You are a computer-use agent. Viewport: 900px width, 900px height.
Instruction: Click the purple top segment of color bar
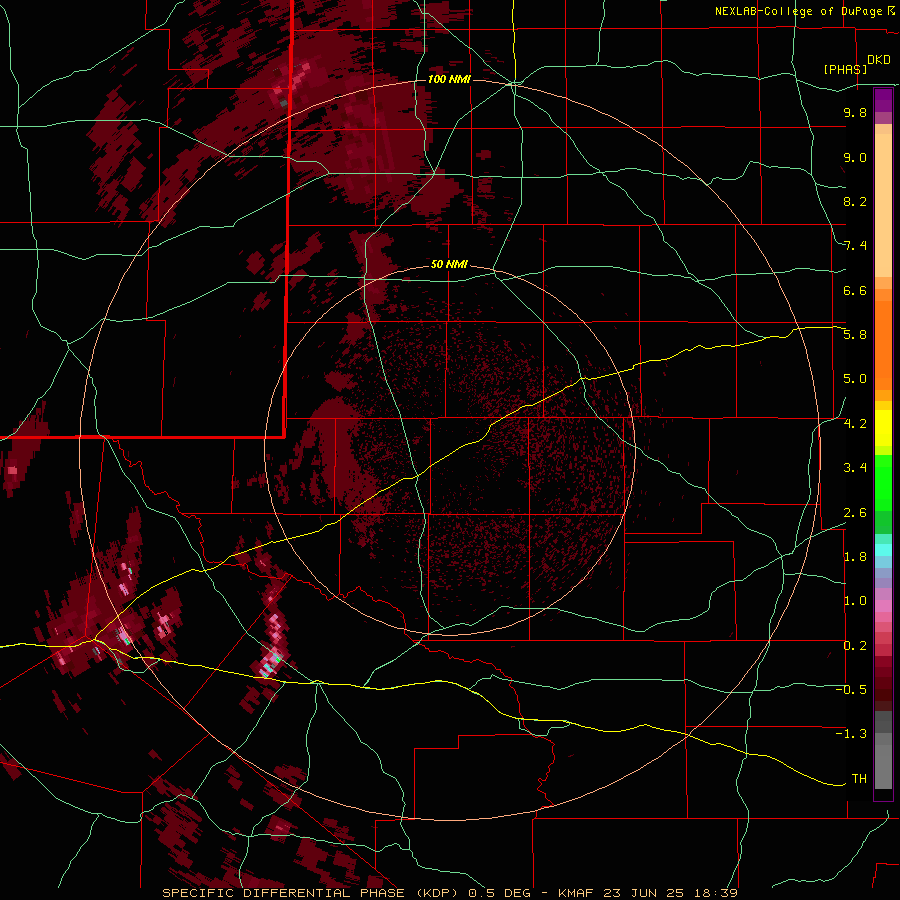point(883,100)
